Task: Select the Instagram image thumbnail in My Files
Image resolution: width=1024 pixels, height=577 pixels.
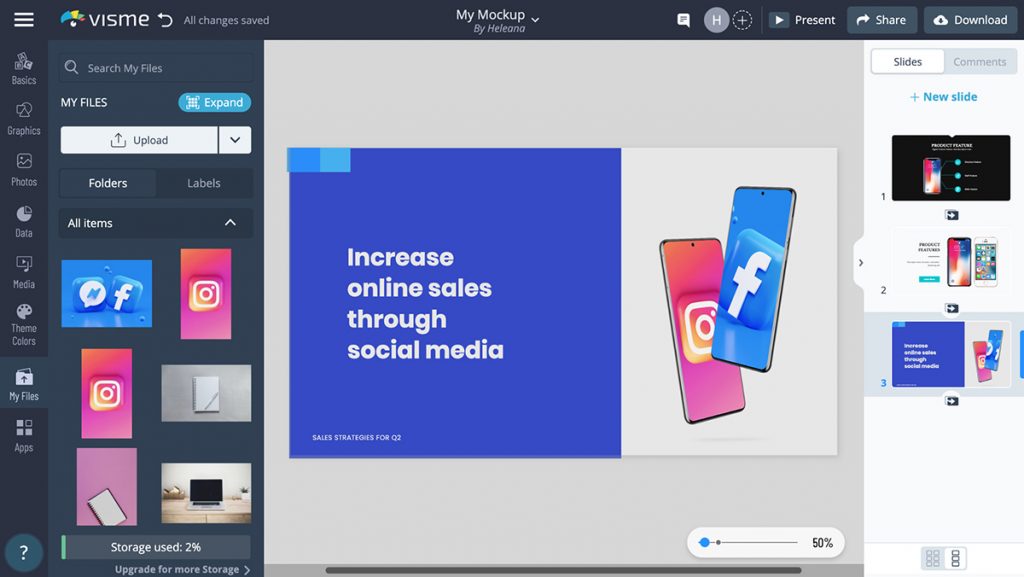Action: (205, 293)
